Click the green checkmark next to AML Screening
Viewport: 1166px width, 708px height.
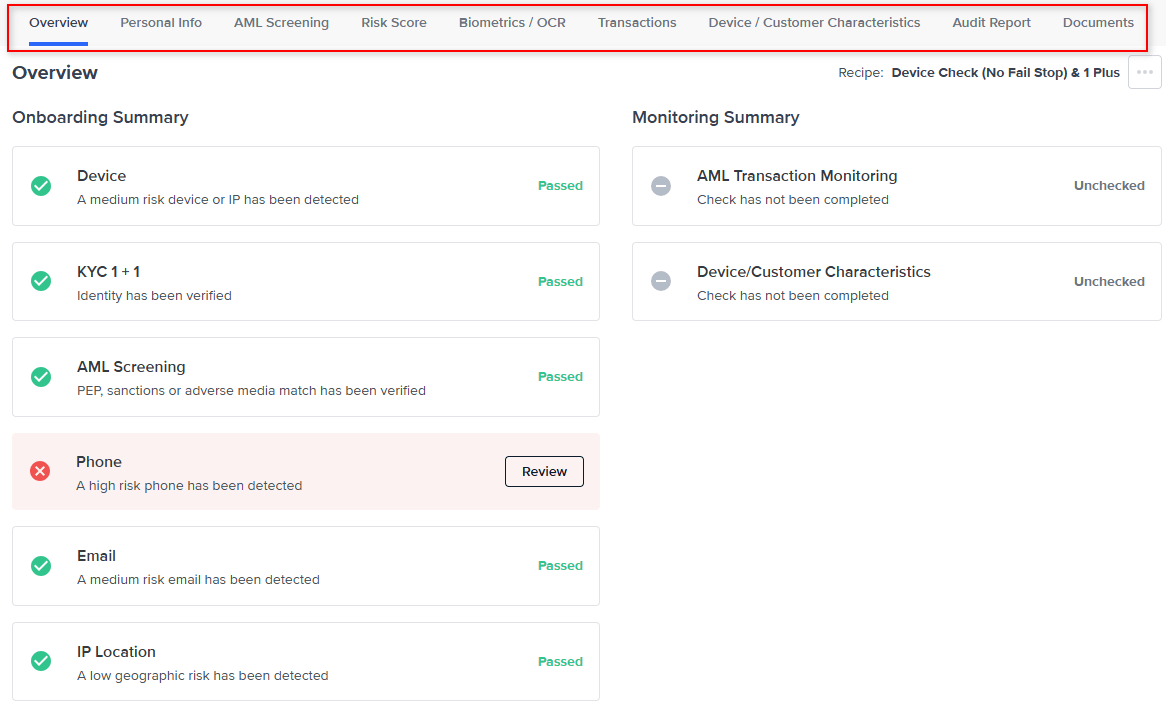(41, 377)
